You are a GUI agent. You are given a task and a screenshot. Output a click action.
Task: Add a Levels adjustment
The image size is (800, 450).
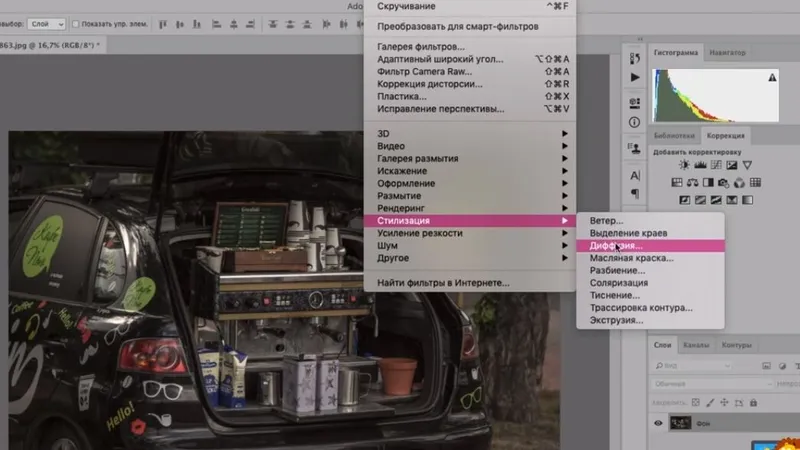(x=701, y=164)
